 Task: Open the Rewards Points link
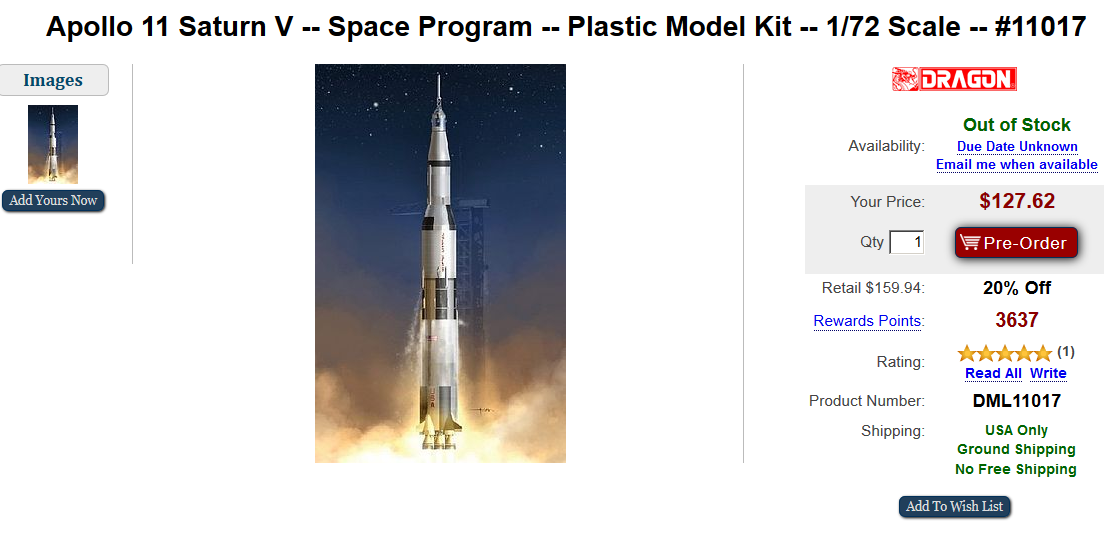pyautogui.click(x=868, y=321)
